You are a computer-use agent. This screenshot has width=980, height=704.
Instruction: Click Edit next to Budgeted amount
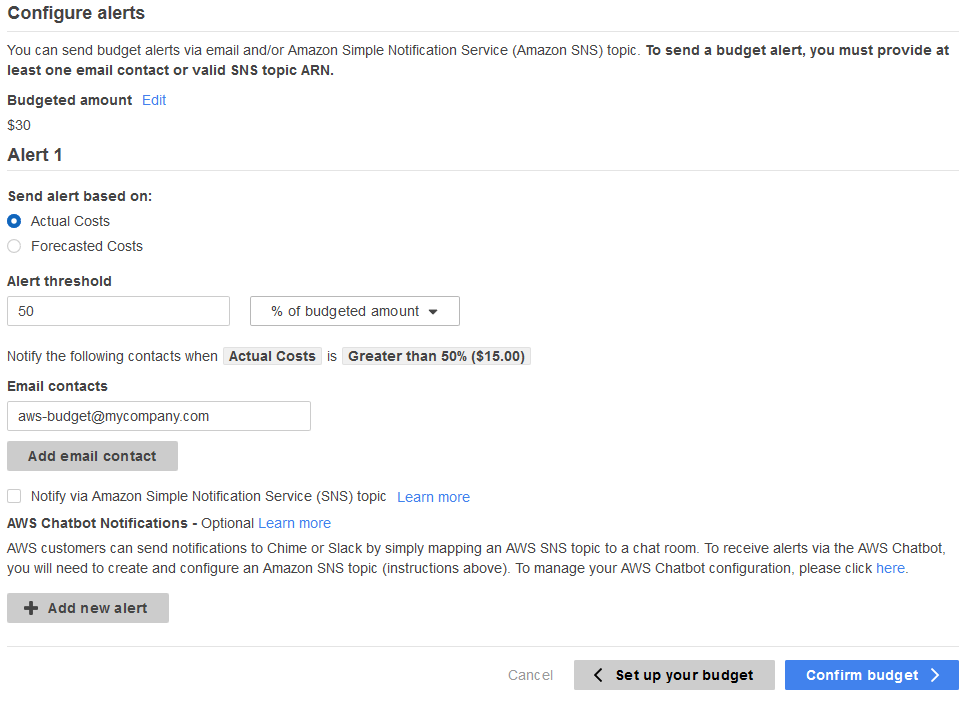click(x=154, y=100)
